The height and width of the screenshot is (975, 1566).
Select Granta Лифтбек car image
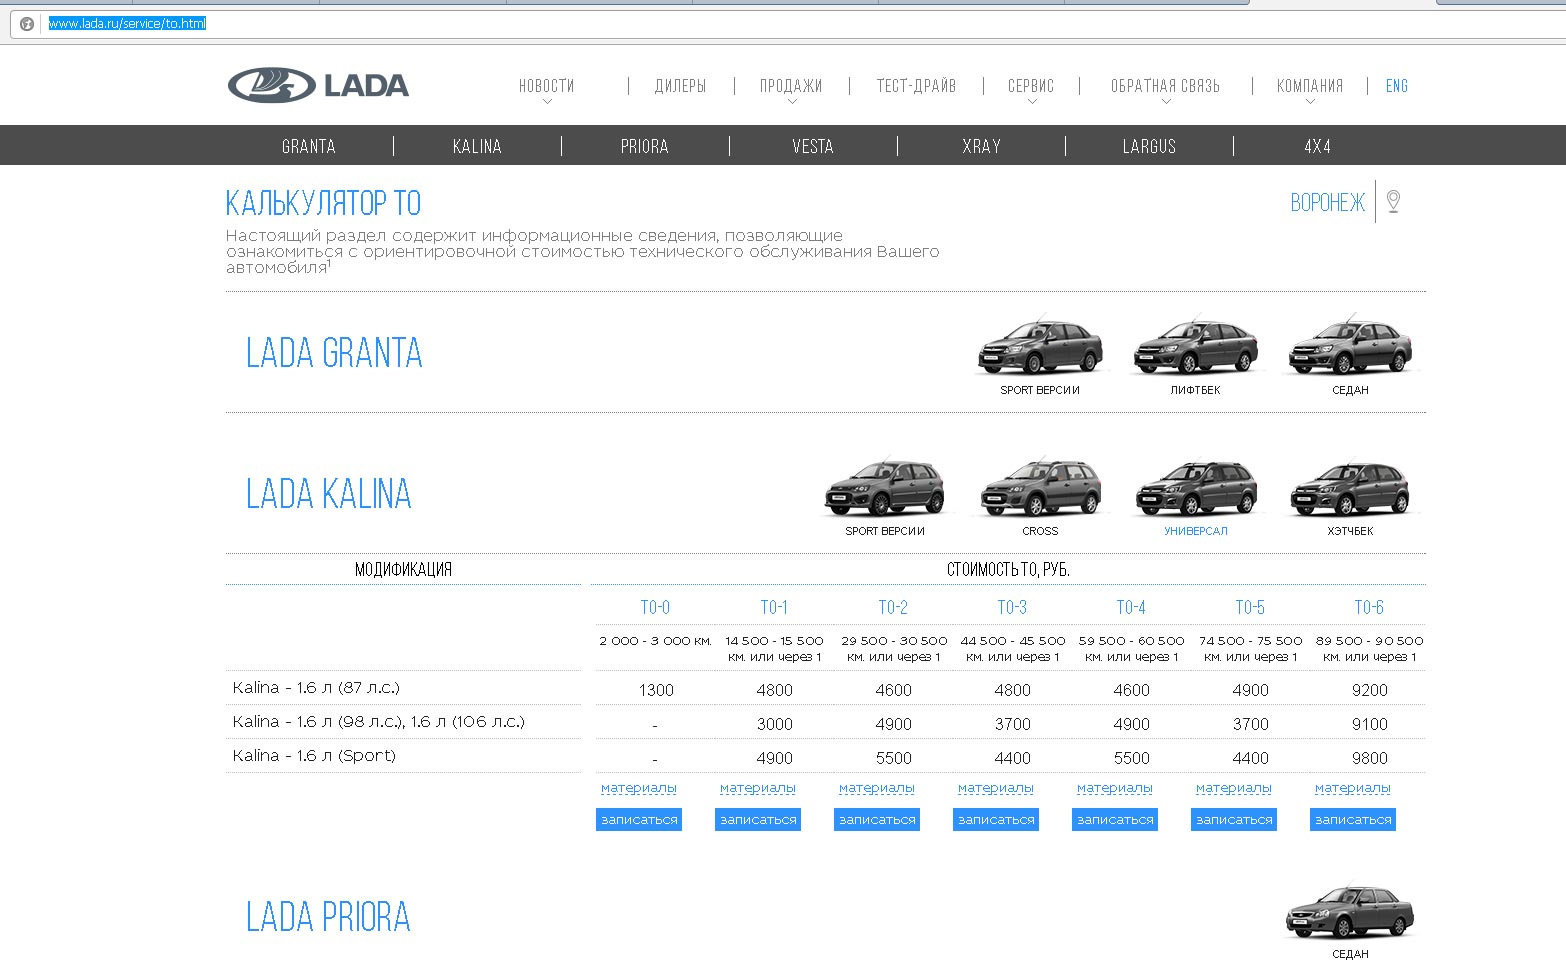[1195, 346]
